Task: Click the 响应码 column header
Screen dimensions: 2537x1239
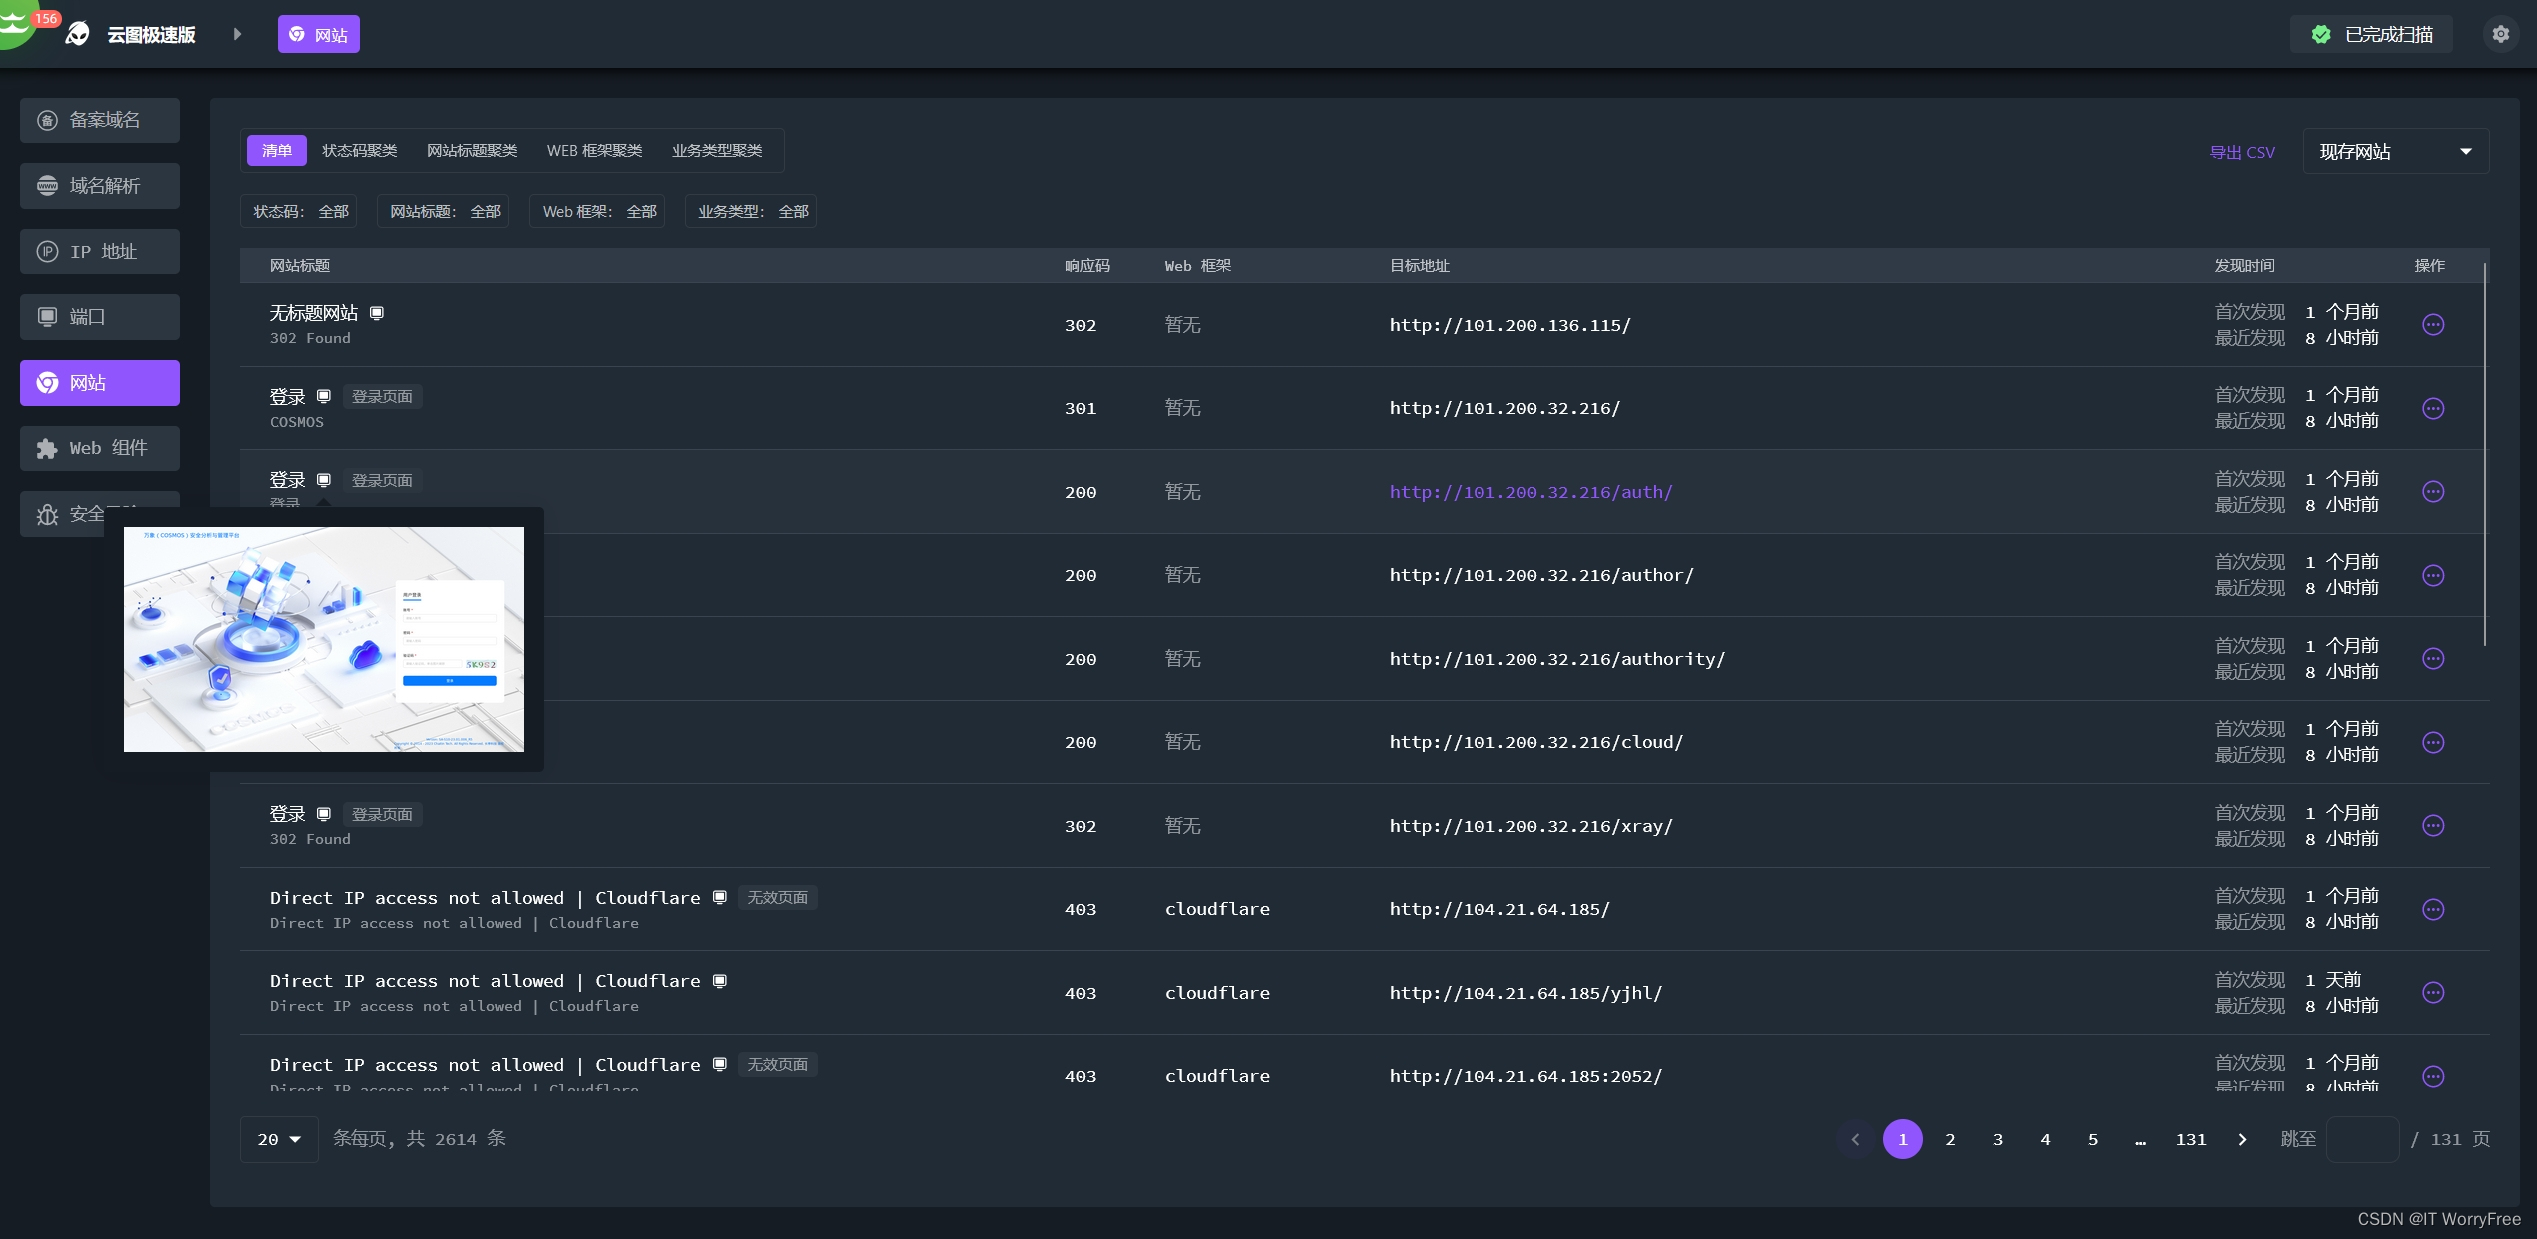Action: 1087,266
